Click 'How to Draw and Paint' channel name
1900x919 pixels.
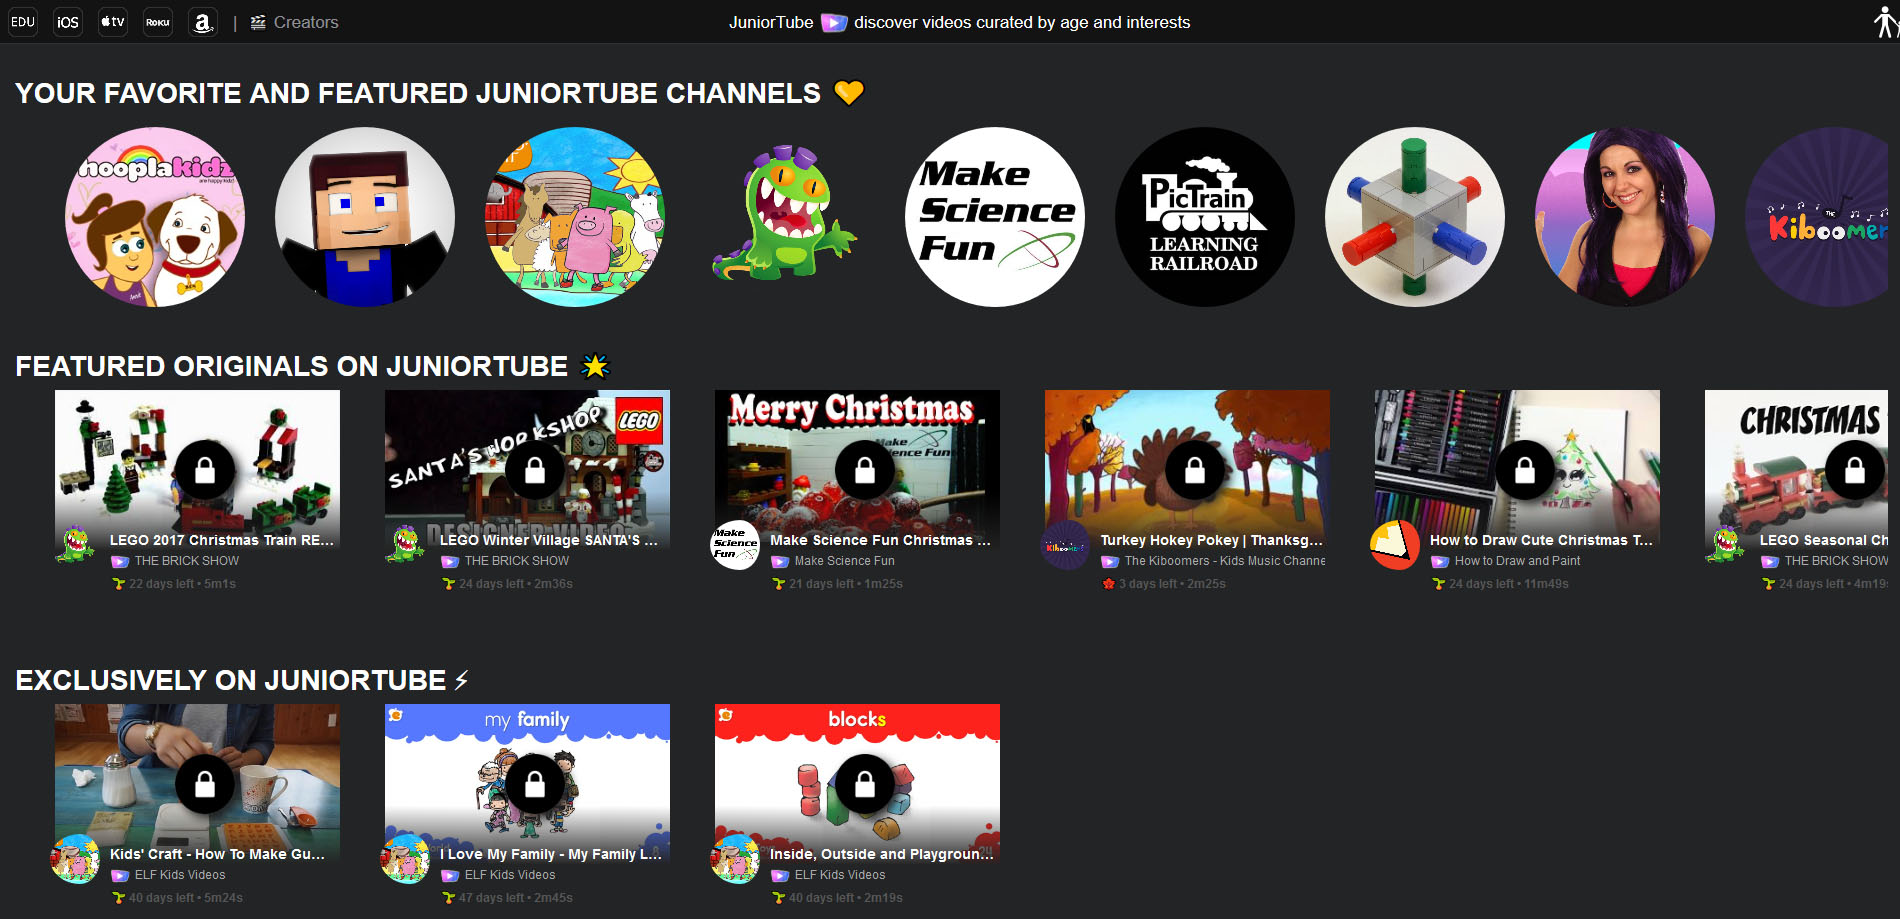point(1518,561)
